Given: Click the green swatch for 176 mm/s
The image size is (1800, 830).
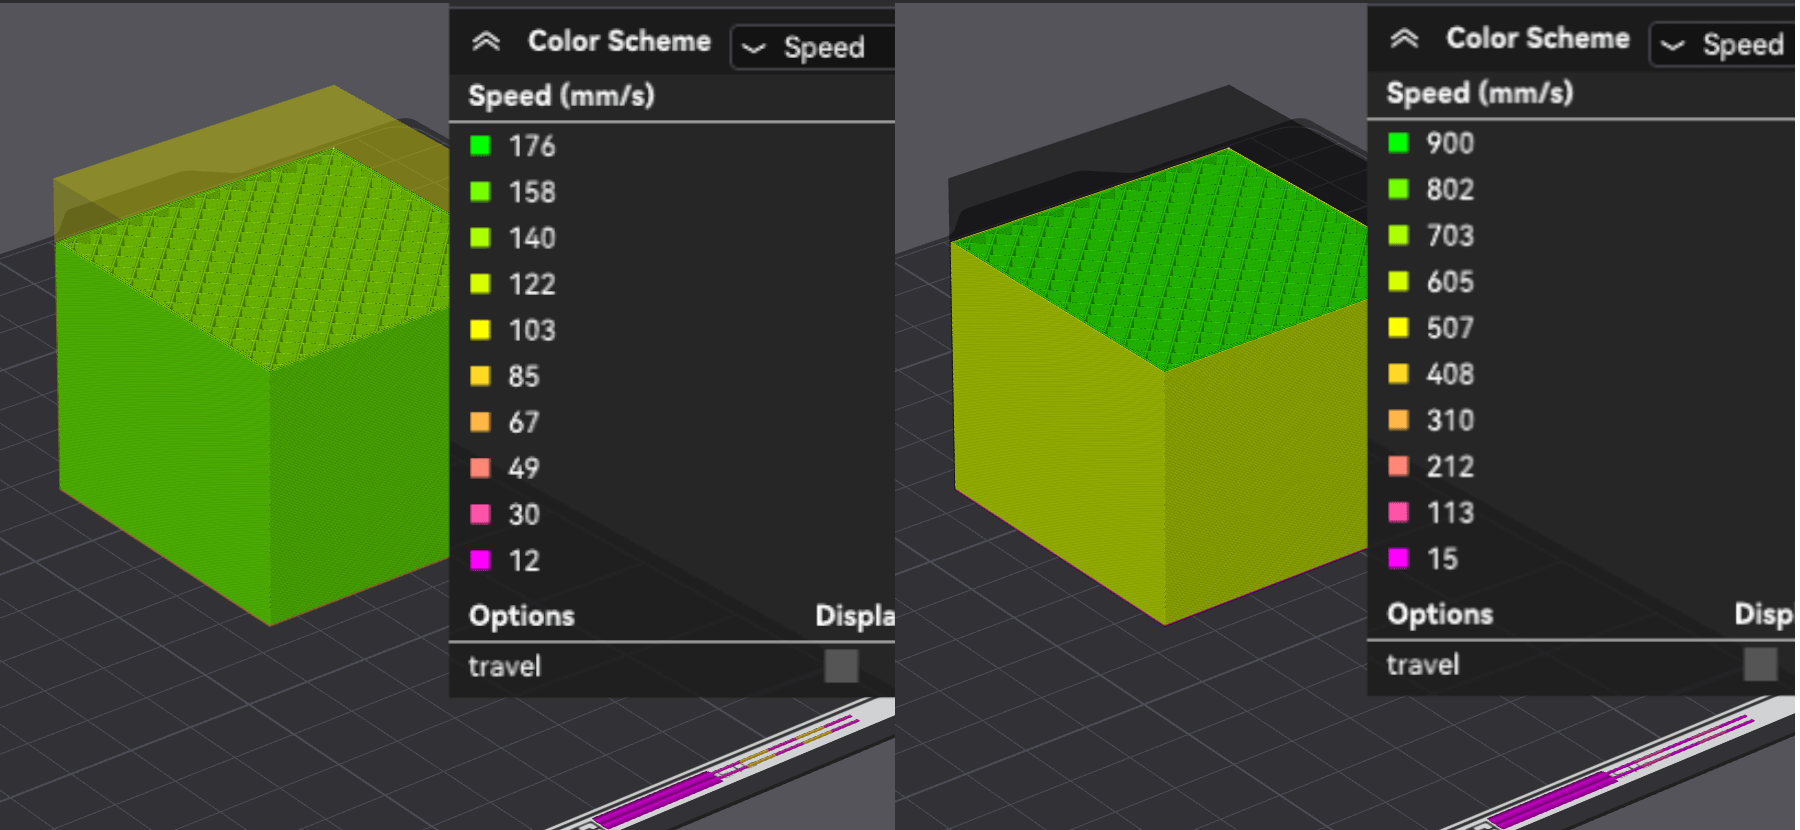Looking at the screenshot, I should tap(481, 146).
